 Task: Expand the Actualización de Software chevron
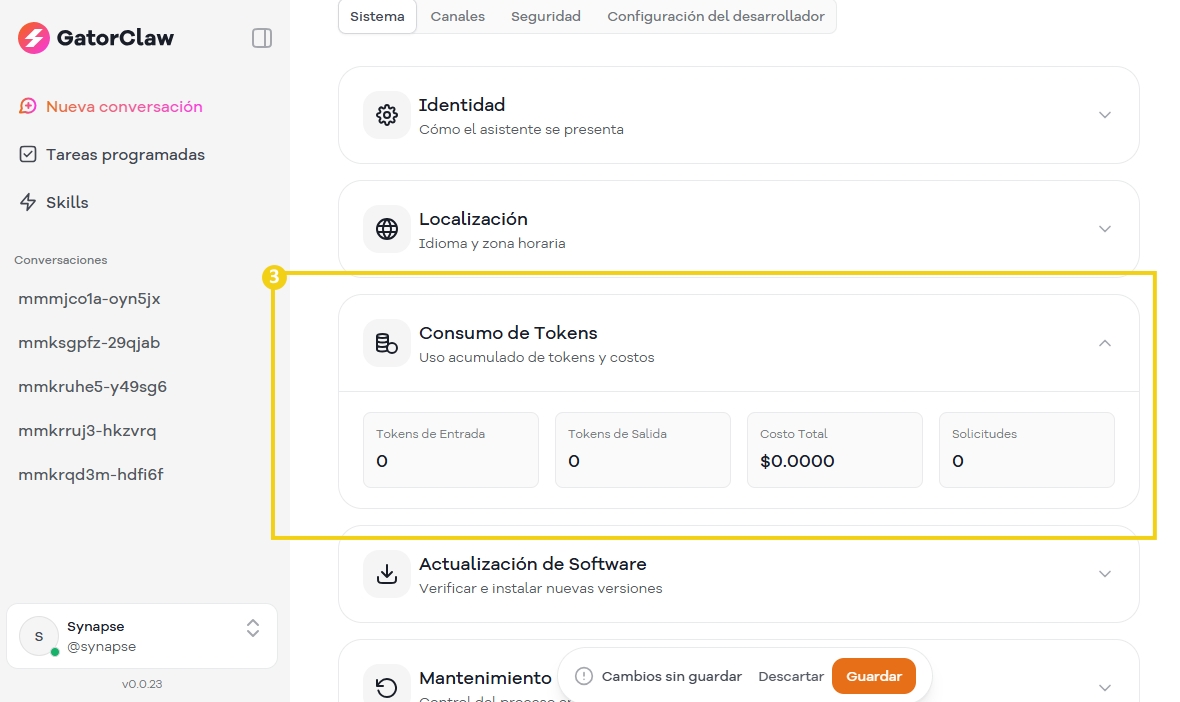click(x=1105, y=574)
